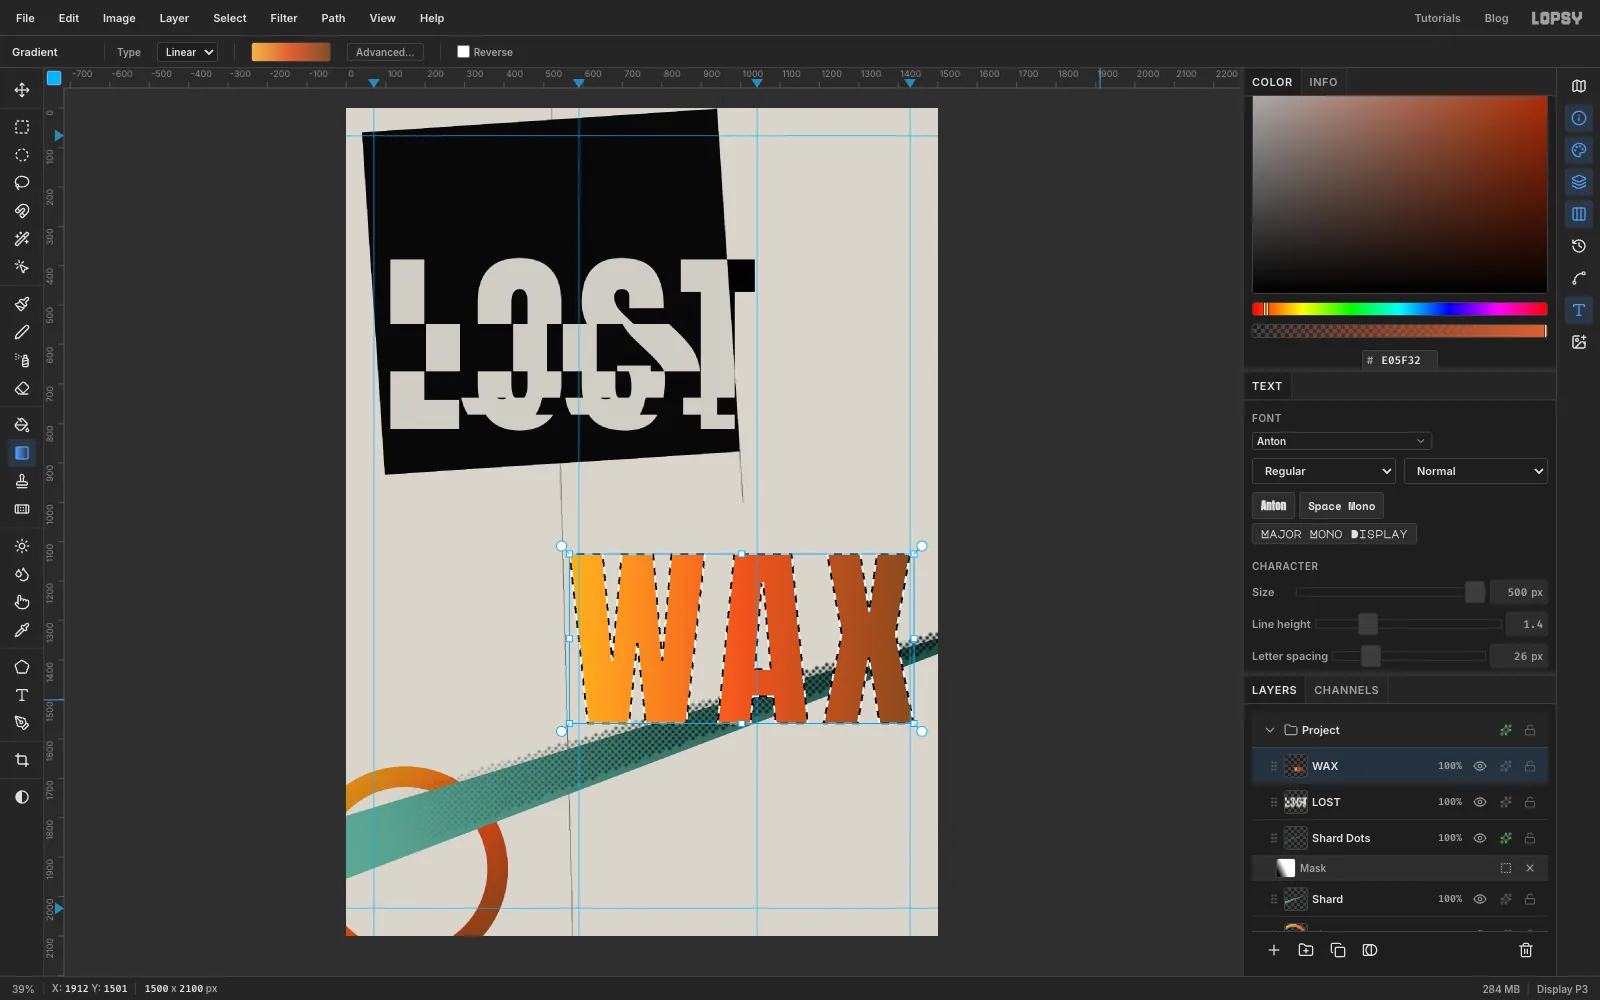Open the History panel icon
The height and width of the screenshot is (1000, 1600).
click(1579, 246)
